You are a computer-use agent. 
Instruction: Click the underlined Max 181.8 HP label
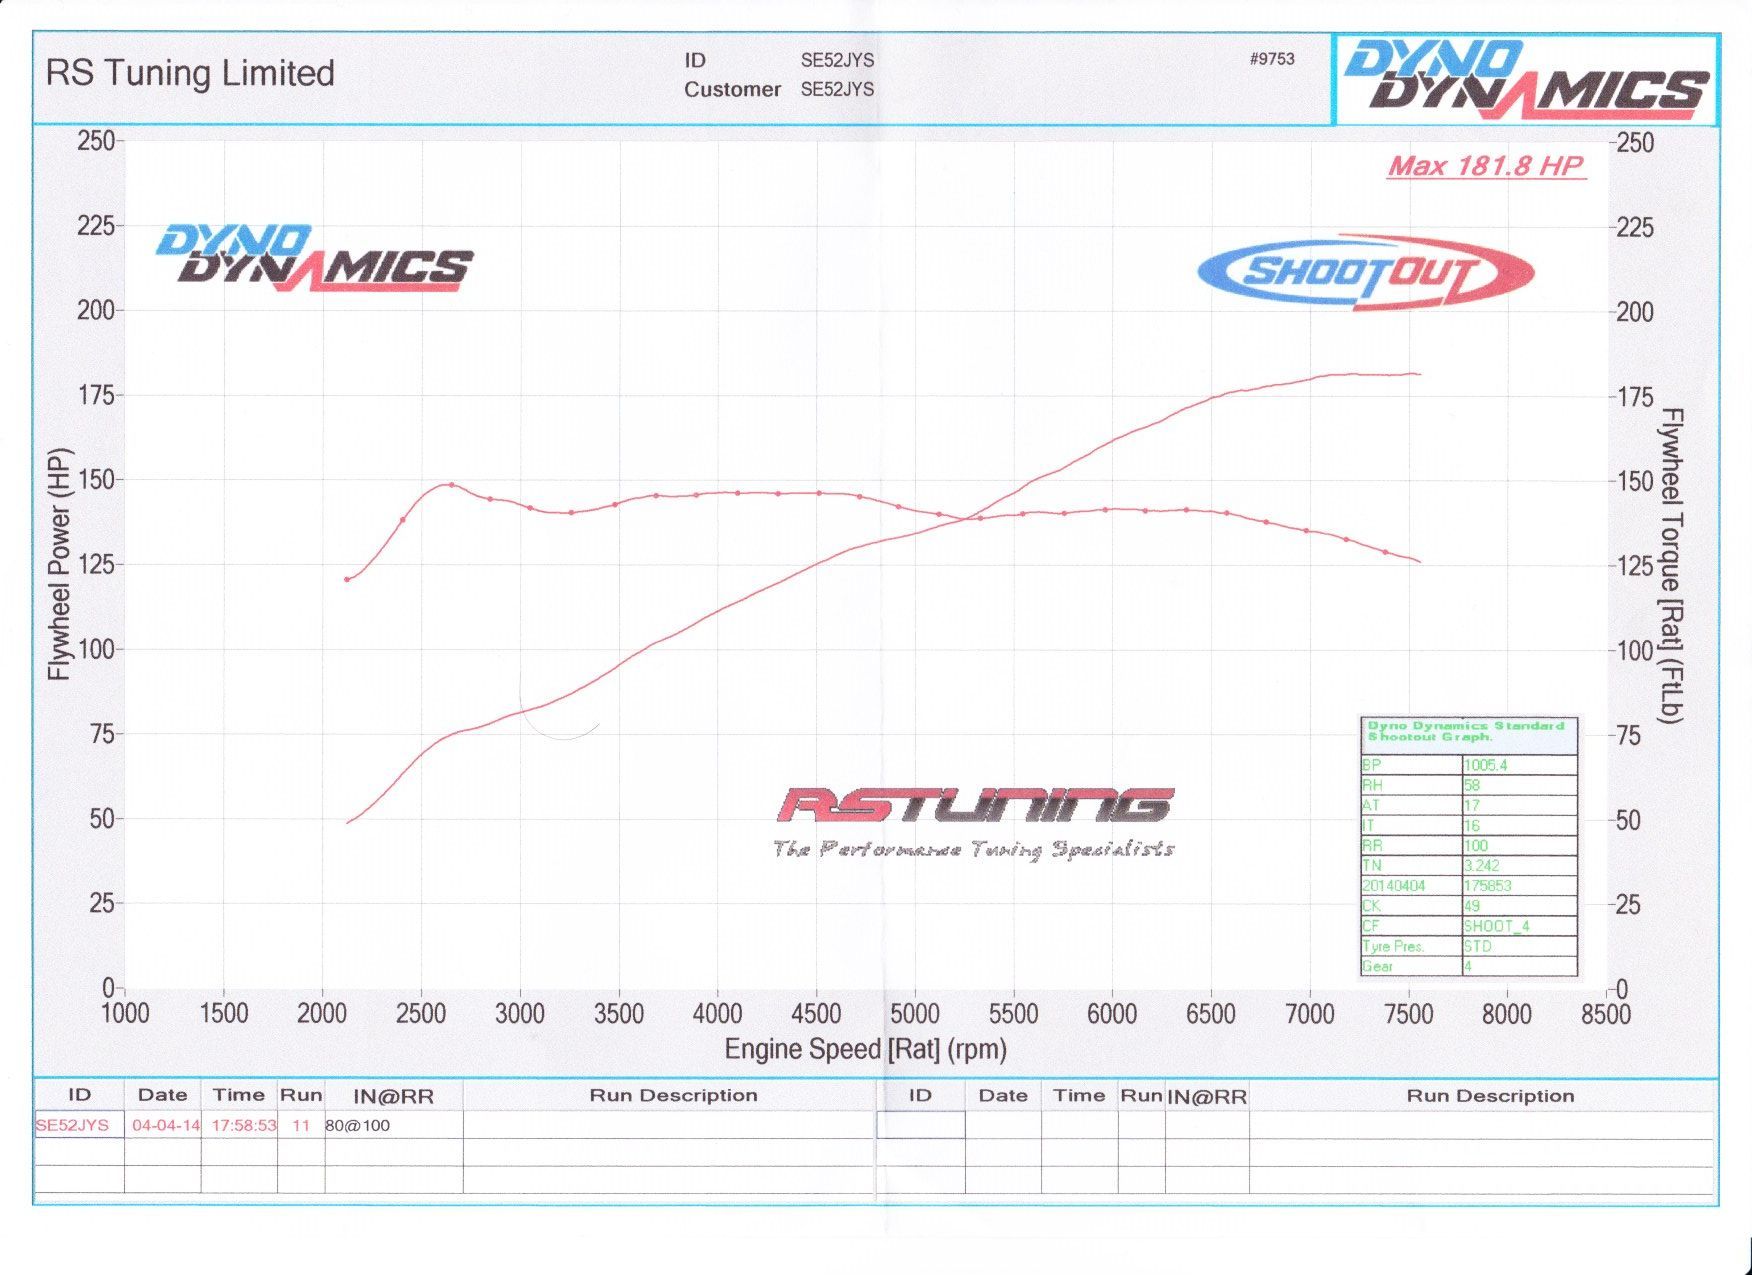1486,166
